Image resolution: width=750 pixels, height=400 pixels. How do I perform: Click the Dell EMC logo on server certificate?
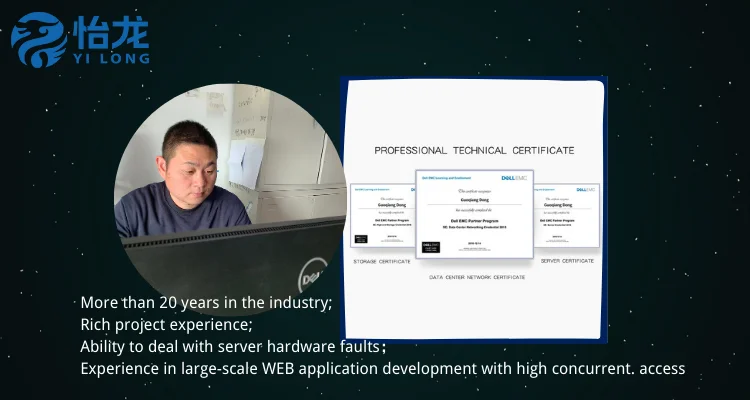click(586, 188)
